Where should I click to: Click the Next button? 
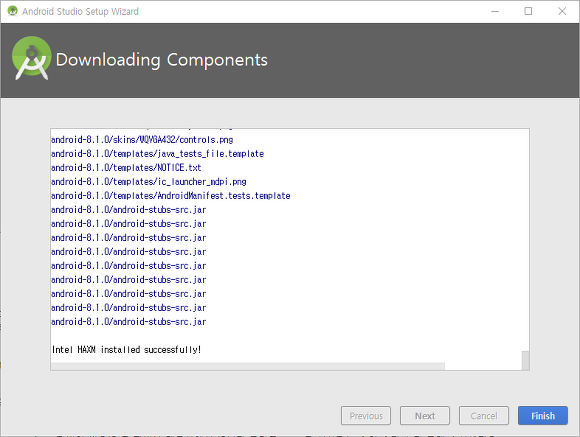[x=425, y=416]
